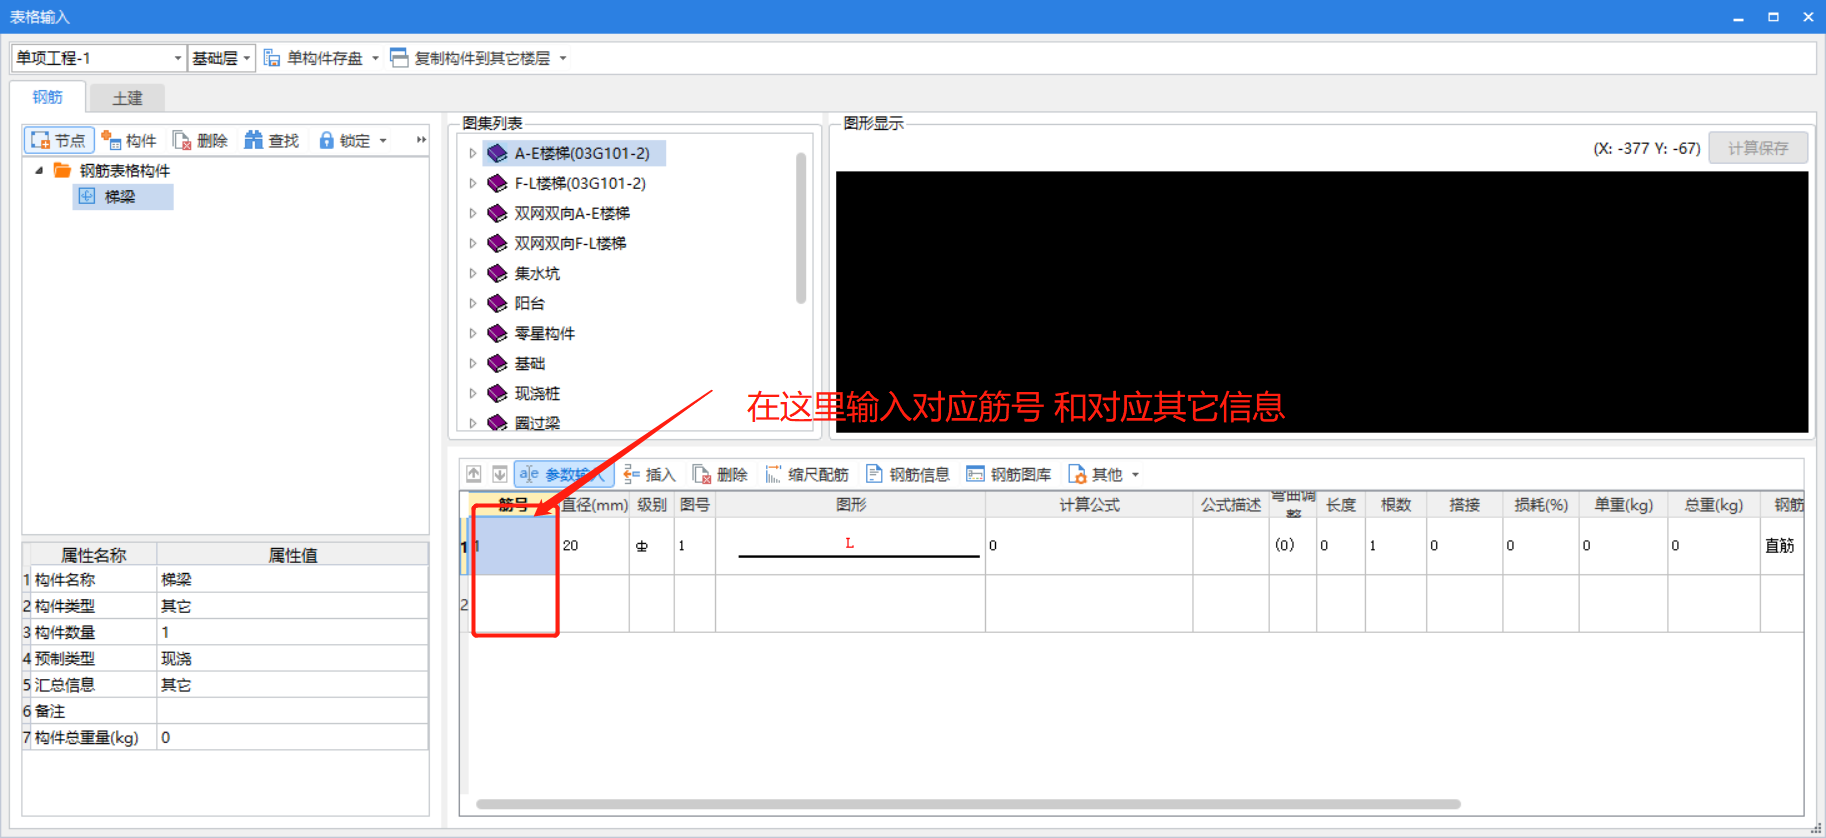Select the 零星构件 atlas book icon
Viewport: 1826px width, 838px height.
click(497, 333)
